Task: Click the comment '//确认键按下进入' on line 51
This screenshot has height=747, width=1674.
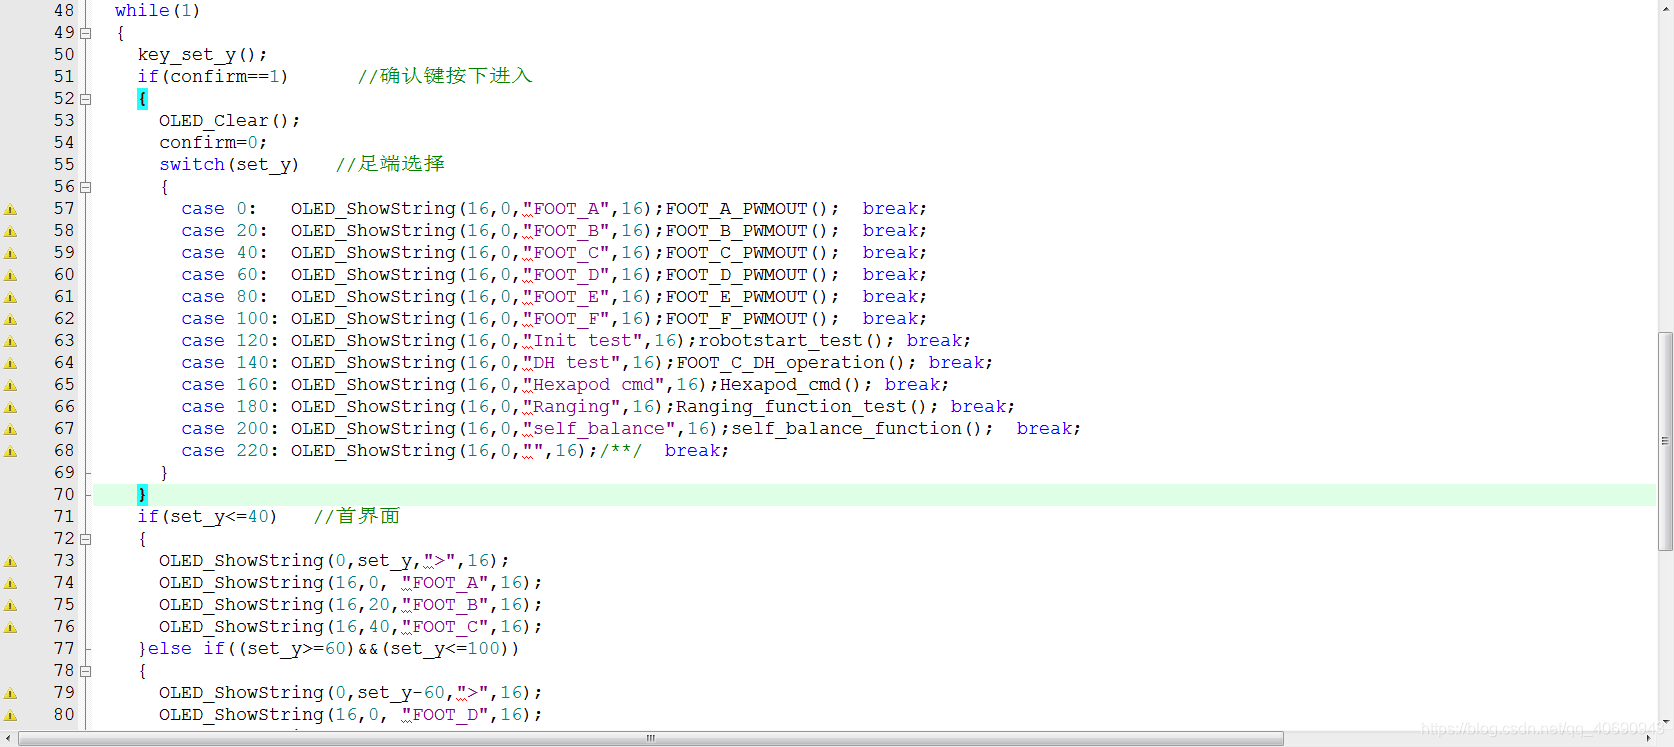Action: tap(445, 76)
